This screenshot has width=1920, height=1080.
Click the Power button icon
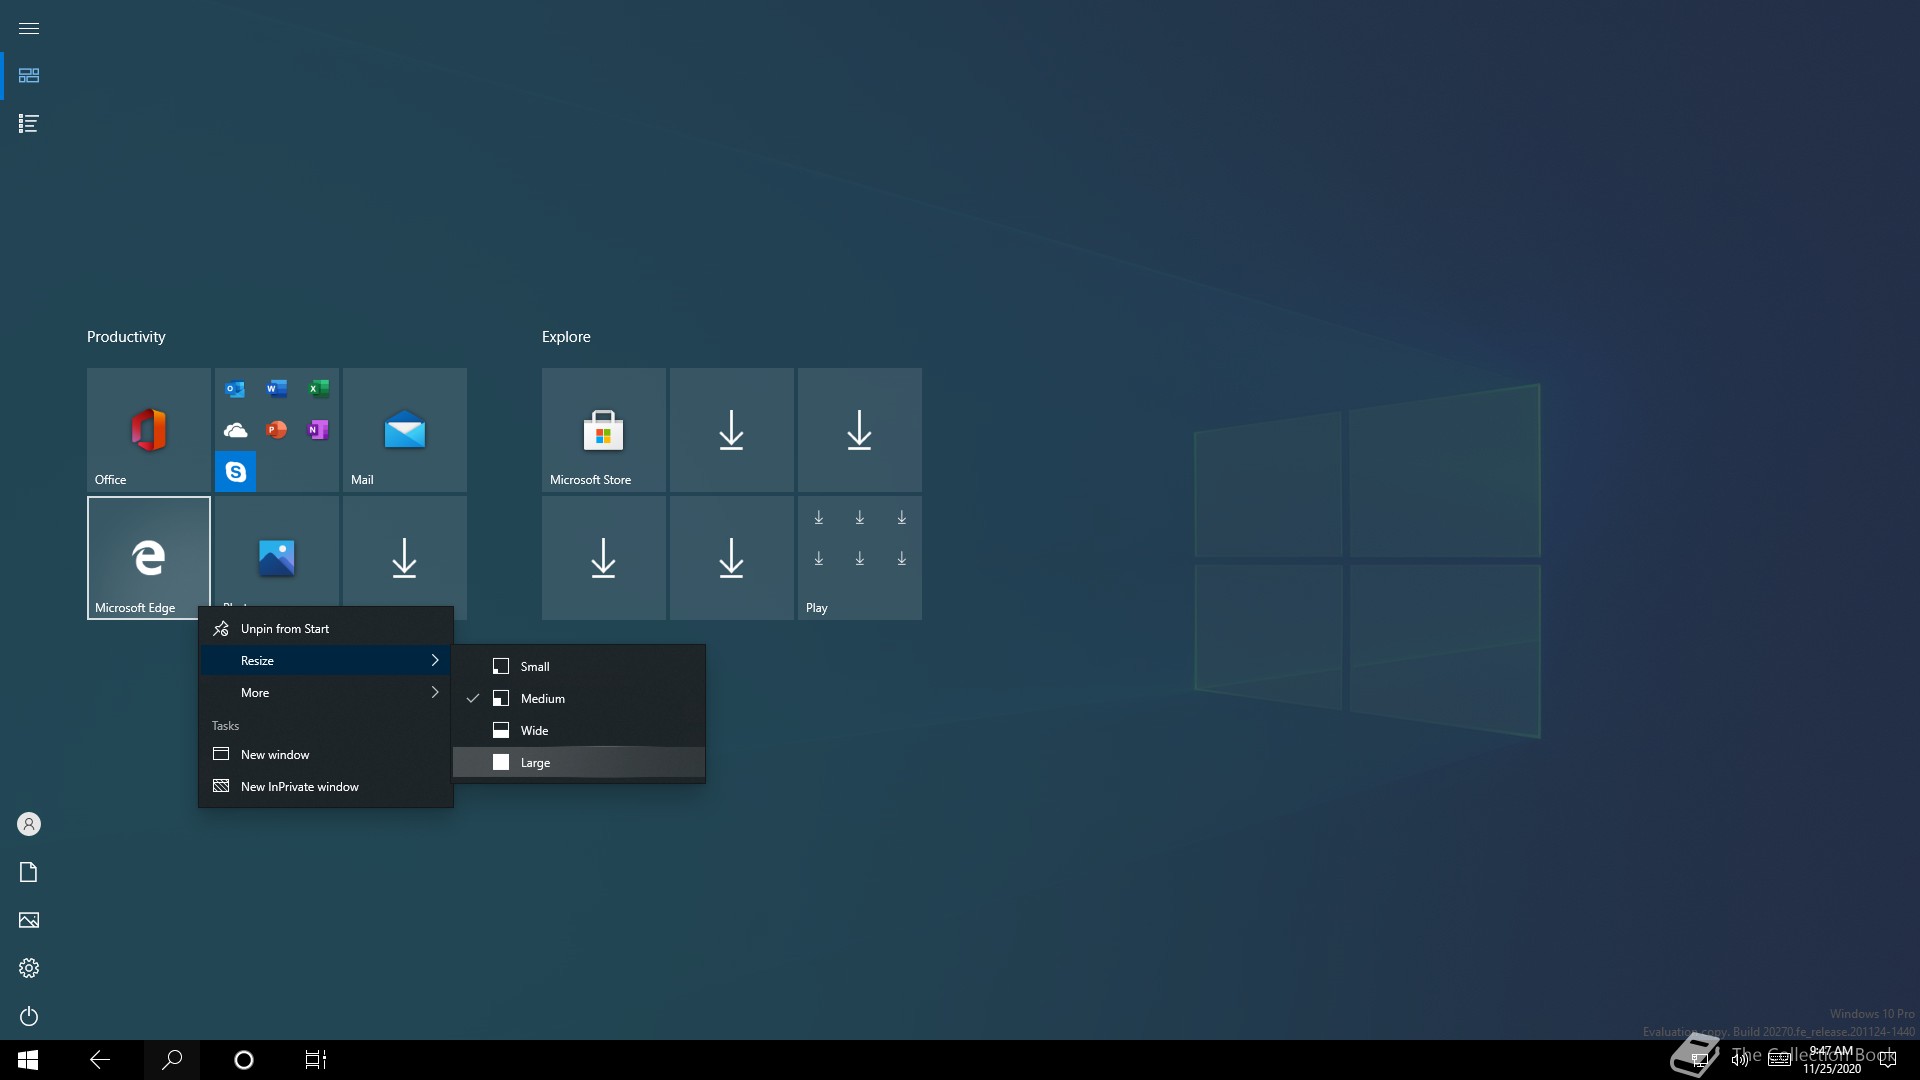click(x=29, y=1016)
